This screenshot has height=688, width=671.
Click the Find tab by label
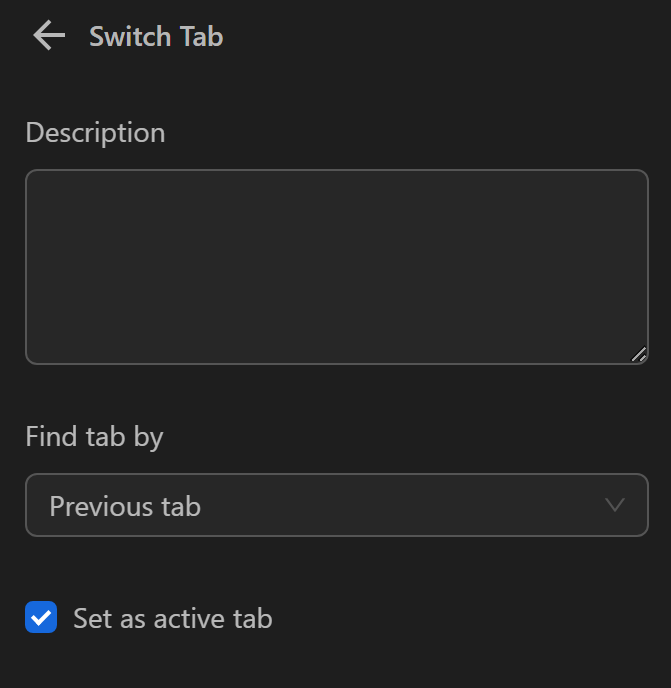(x=94, y=437)
